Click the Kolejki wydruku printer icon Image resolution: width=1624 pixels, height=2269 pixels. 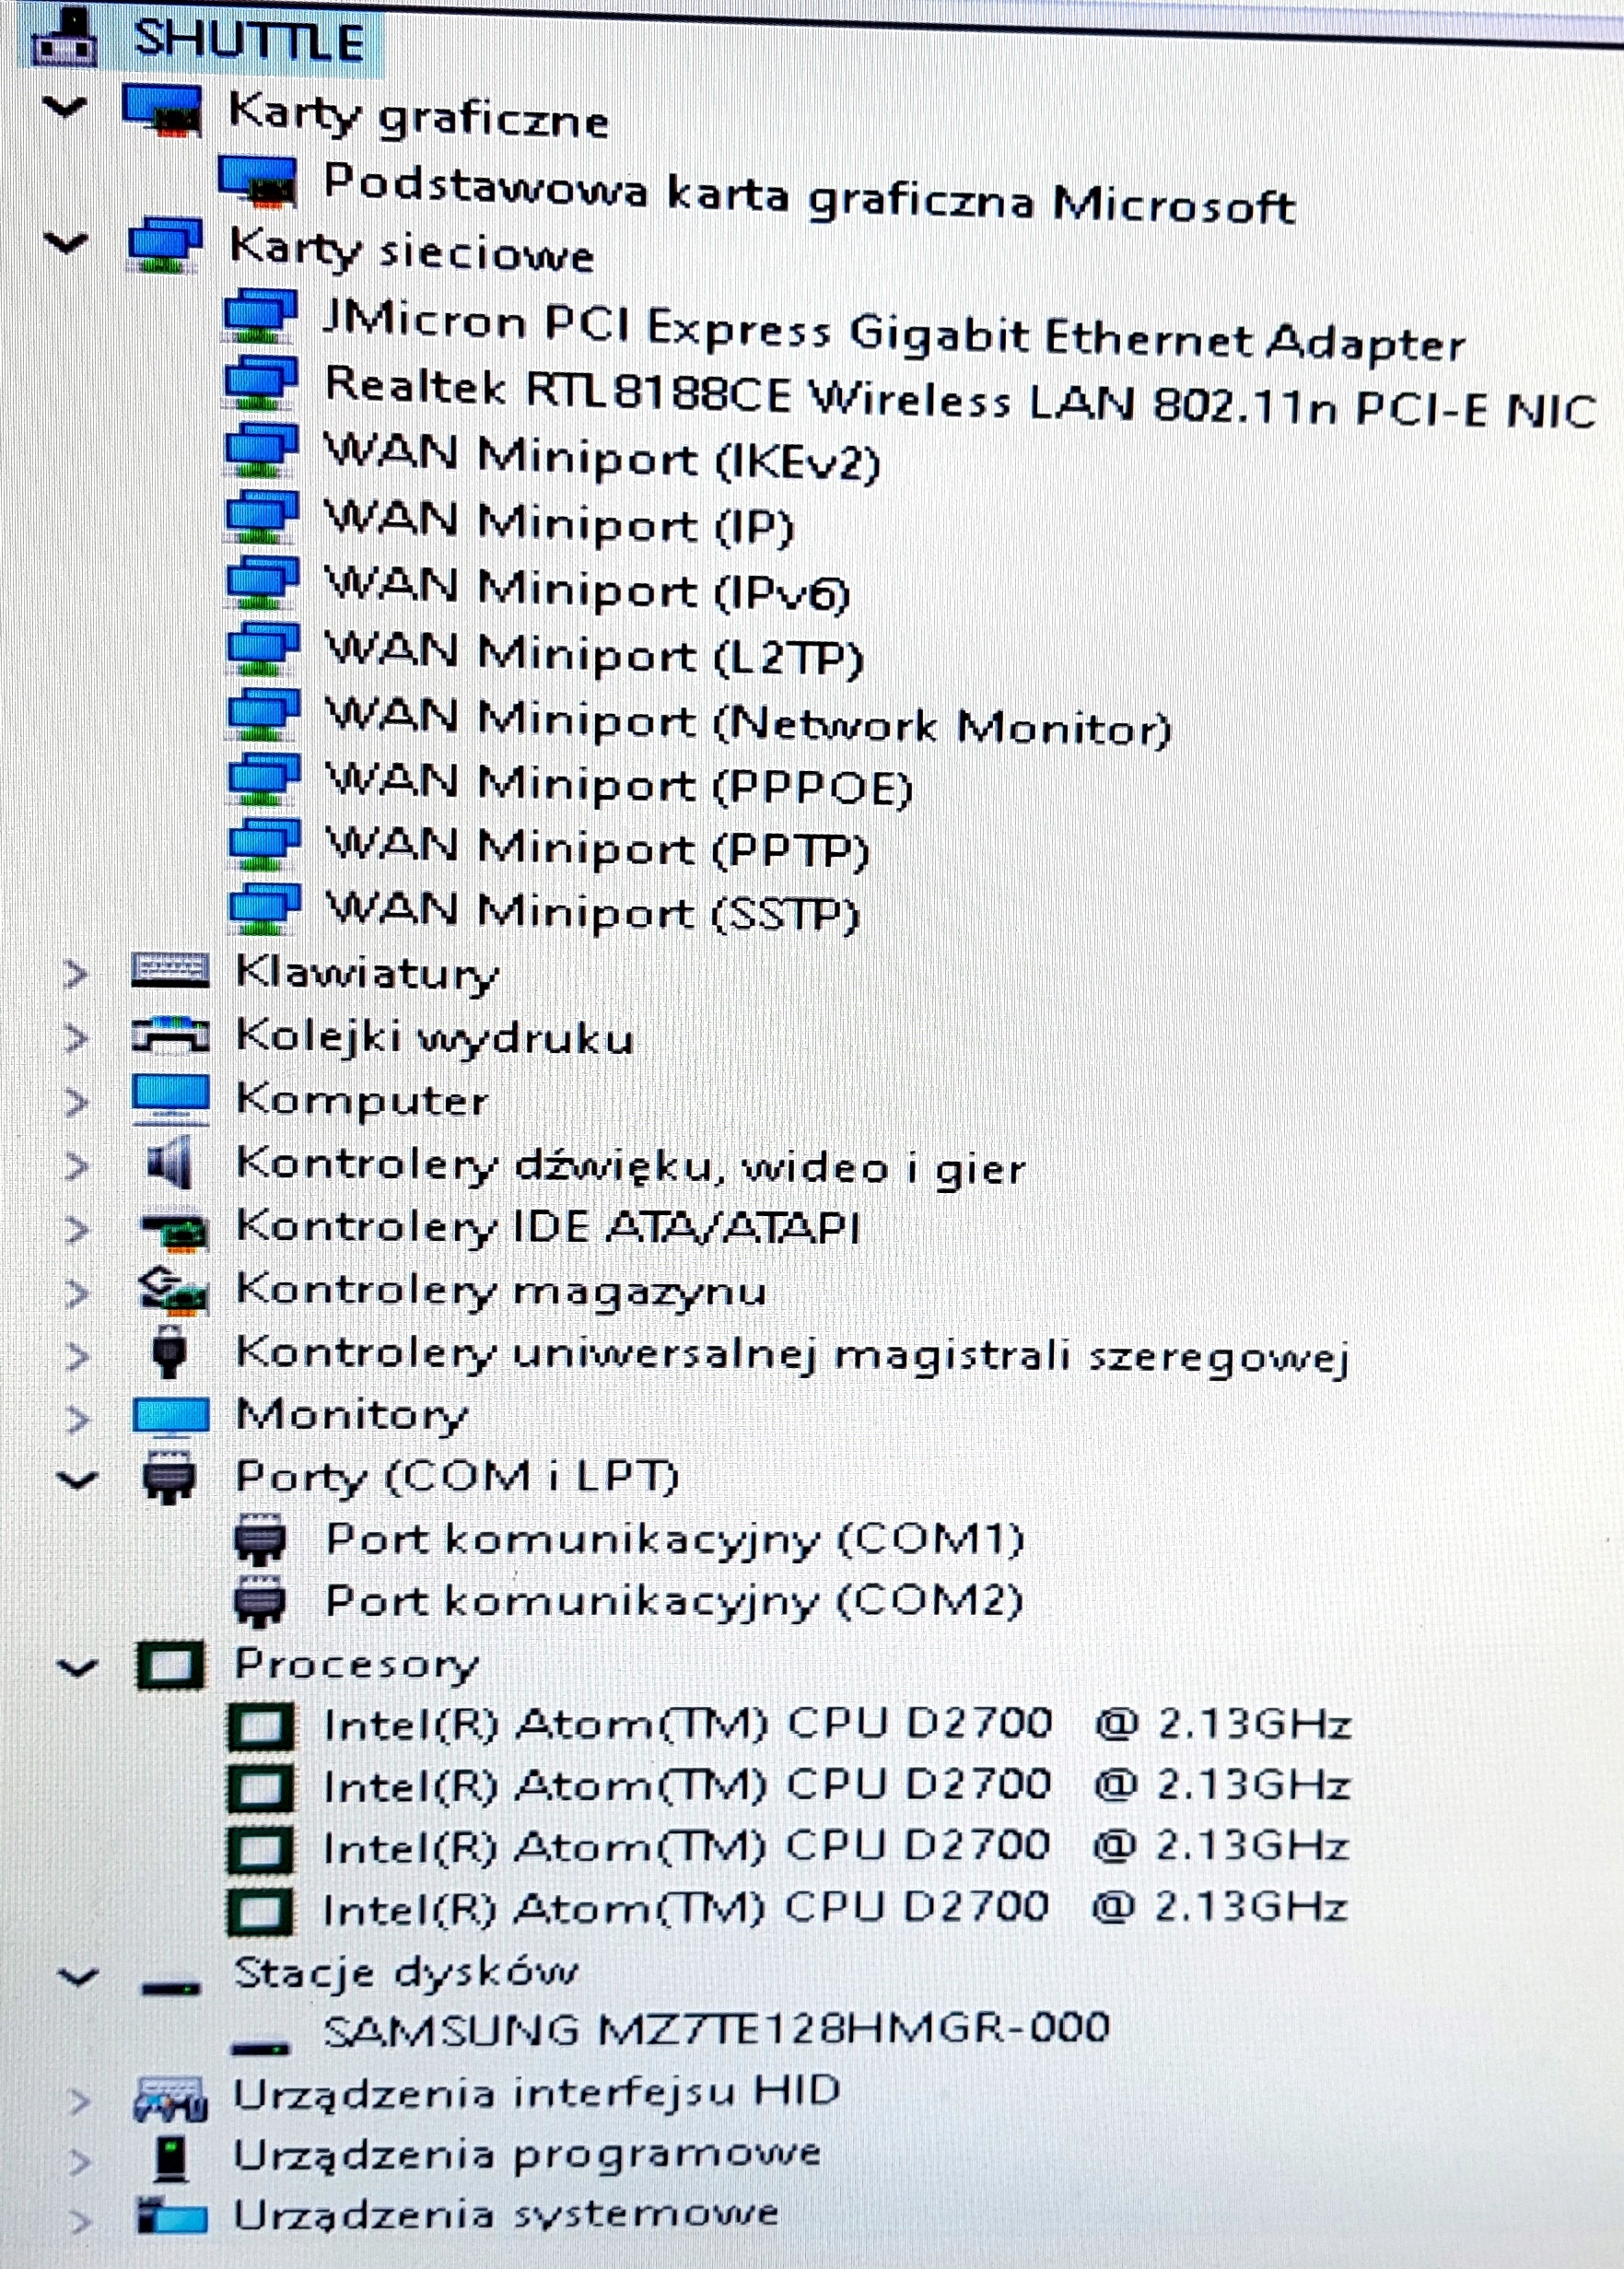[x=171, y=1035]
